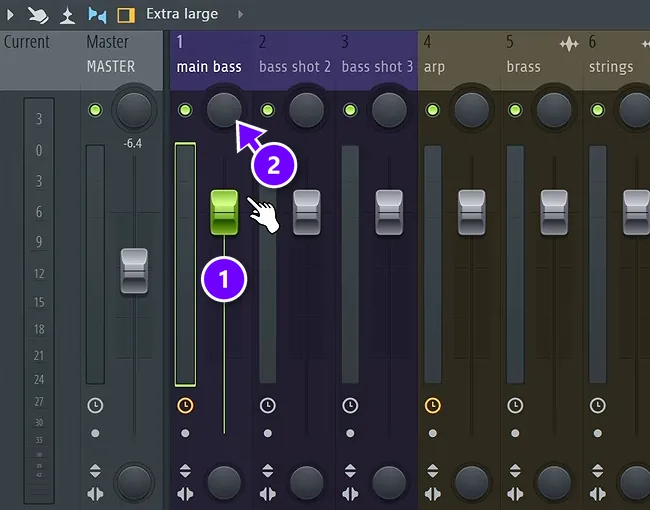The height and width of the screenshot is (510, 650).
Task: Click the Master volume fader handle
Action: click(134, 271)
